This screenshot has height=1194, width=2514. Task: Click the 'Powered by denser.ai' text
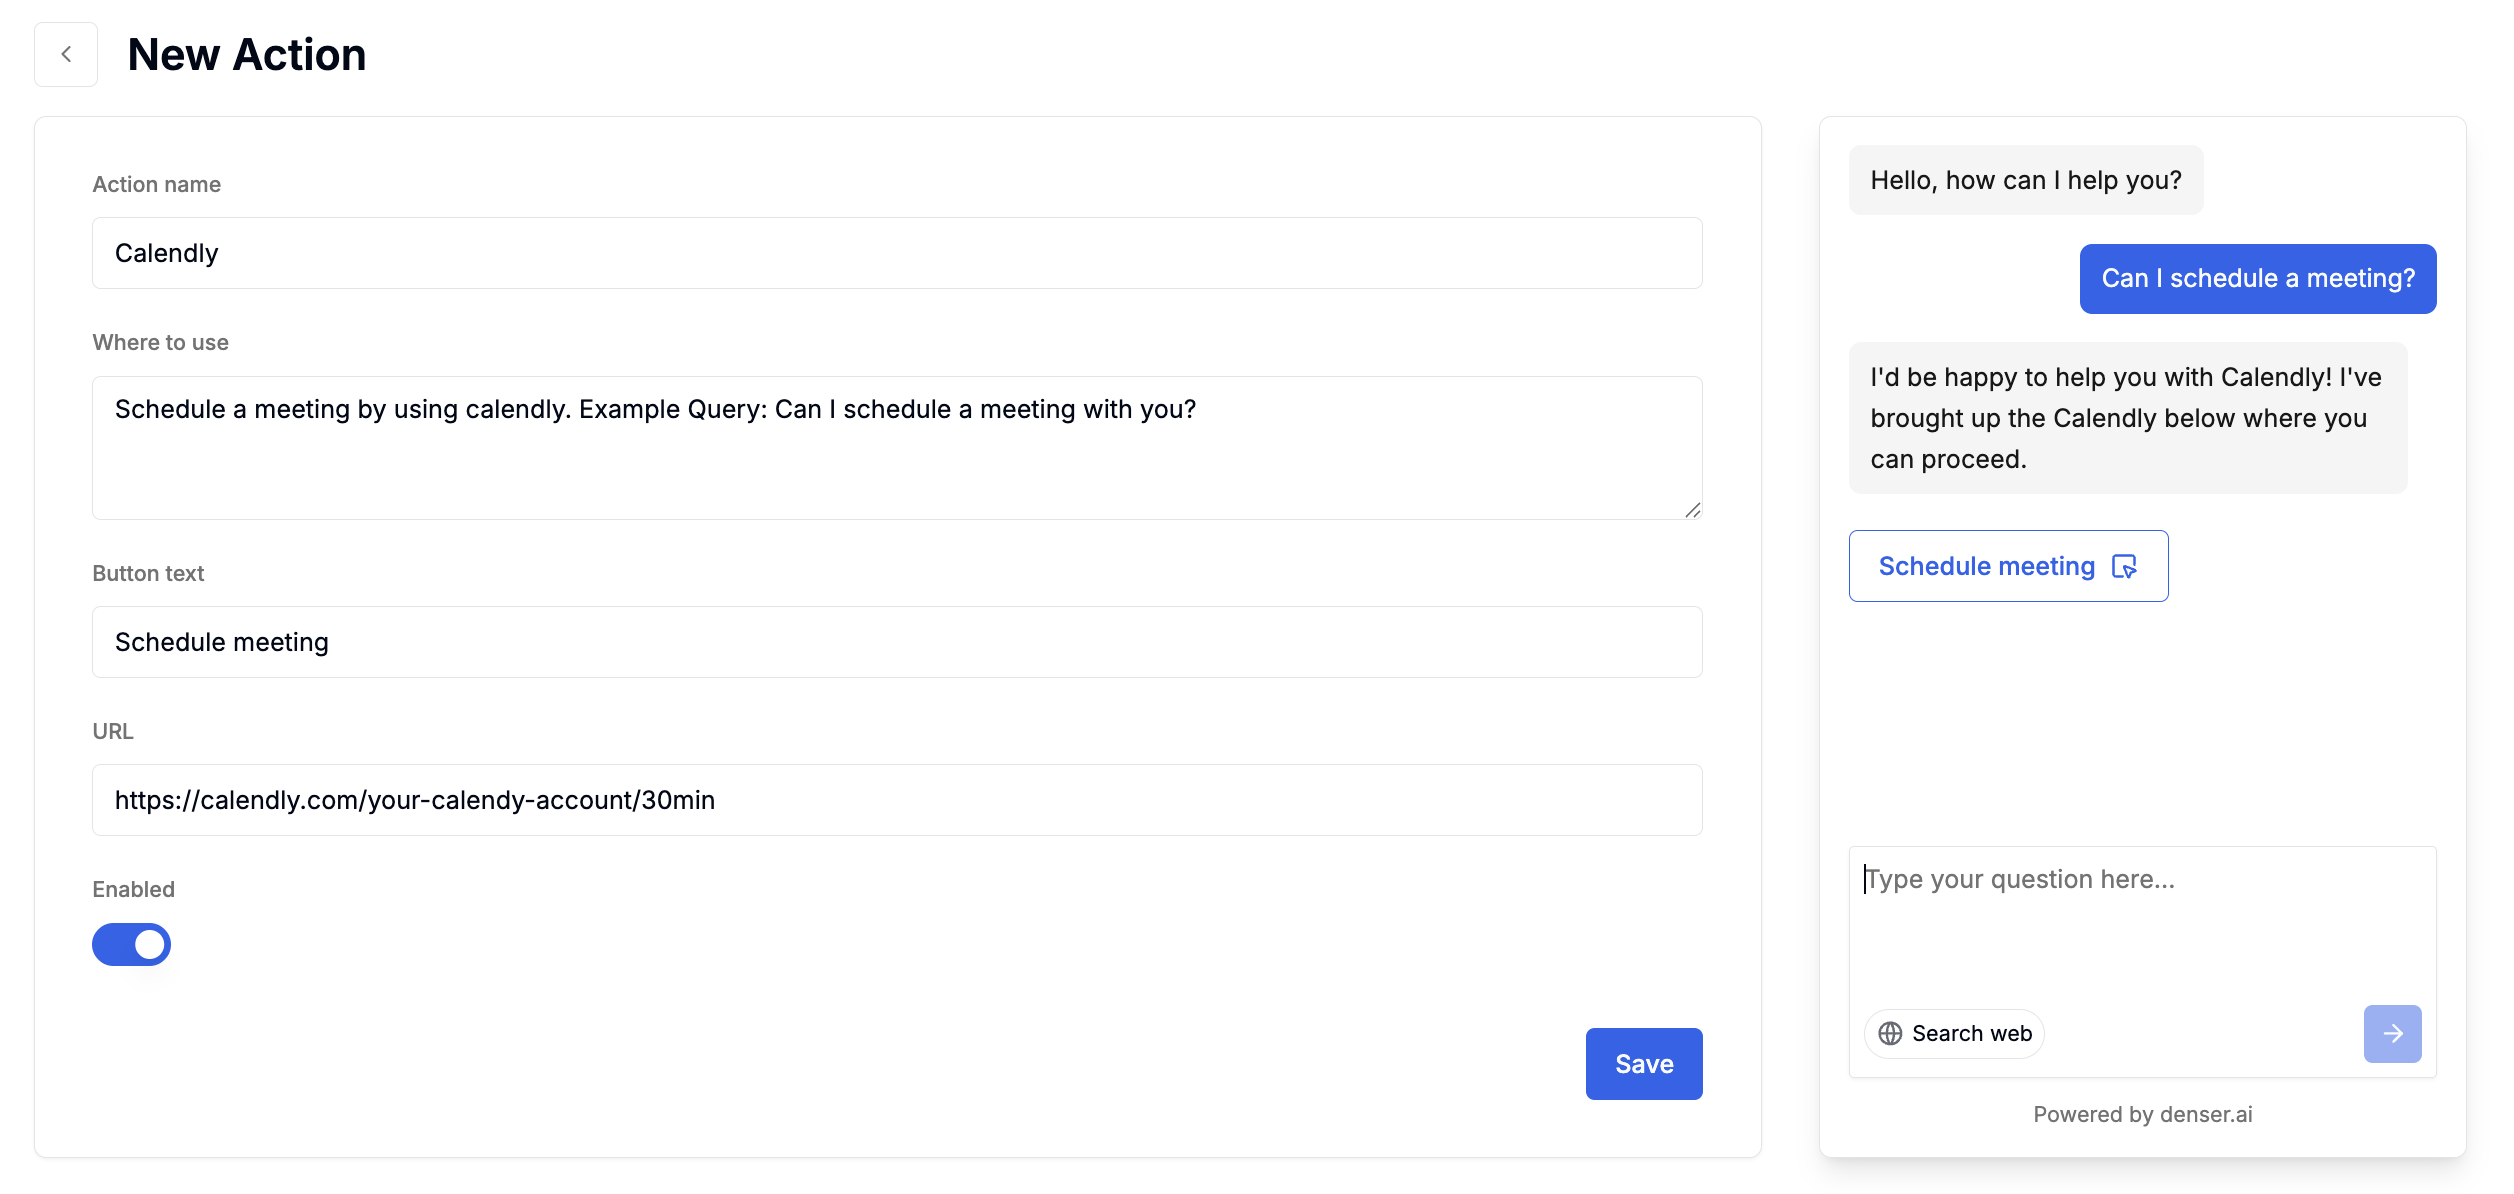coord(2142,1114)
